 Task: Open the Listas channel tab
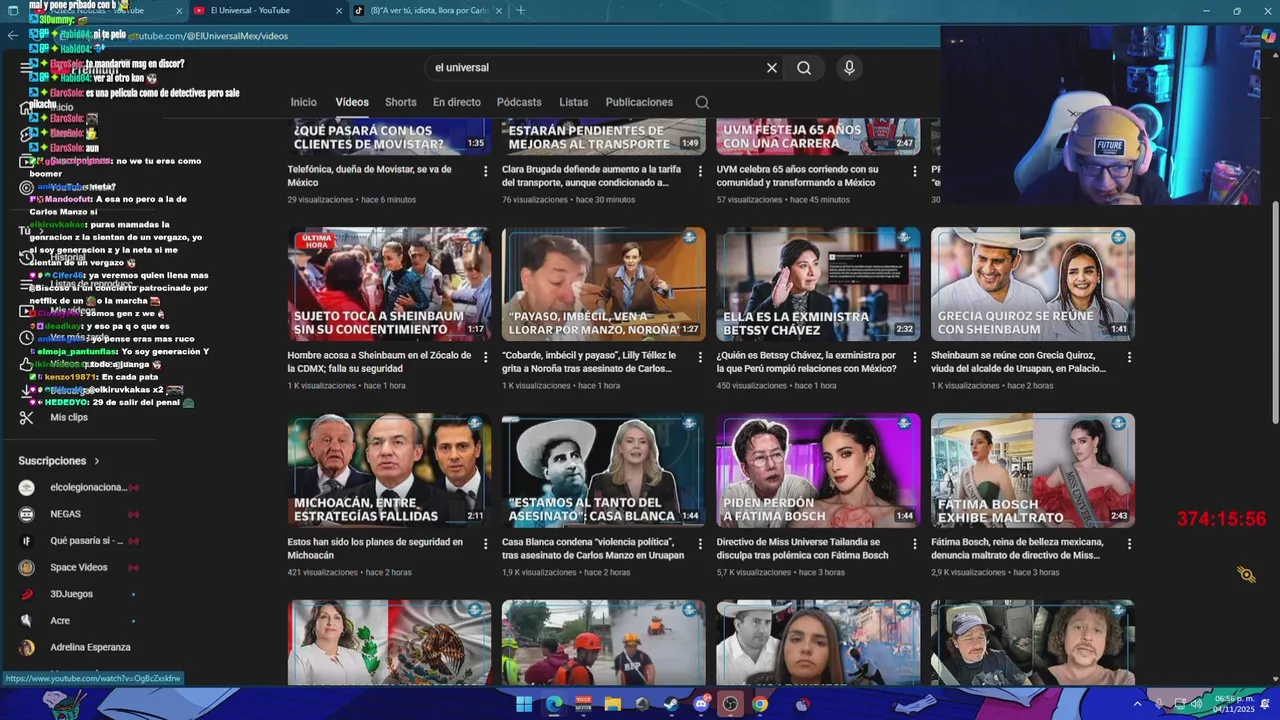[x=573, y=102]
